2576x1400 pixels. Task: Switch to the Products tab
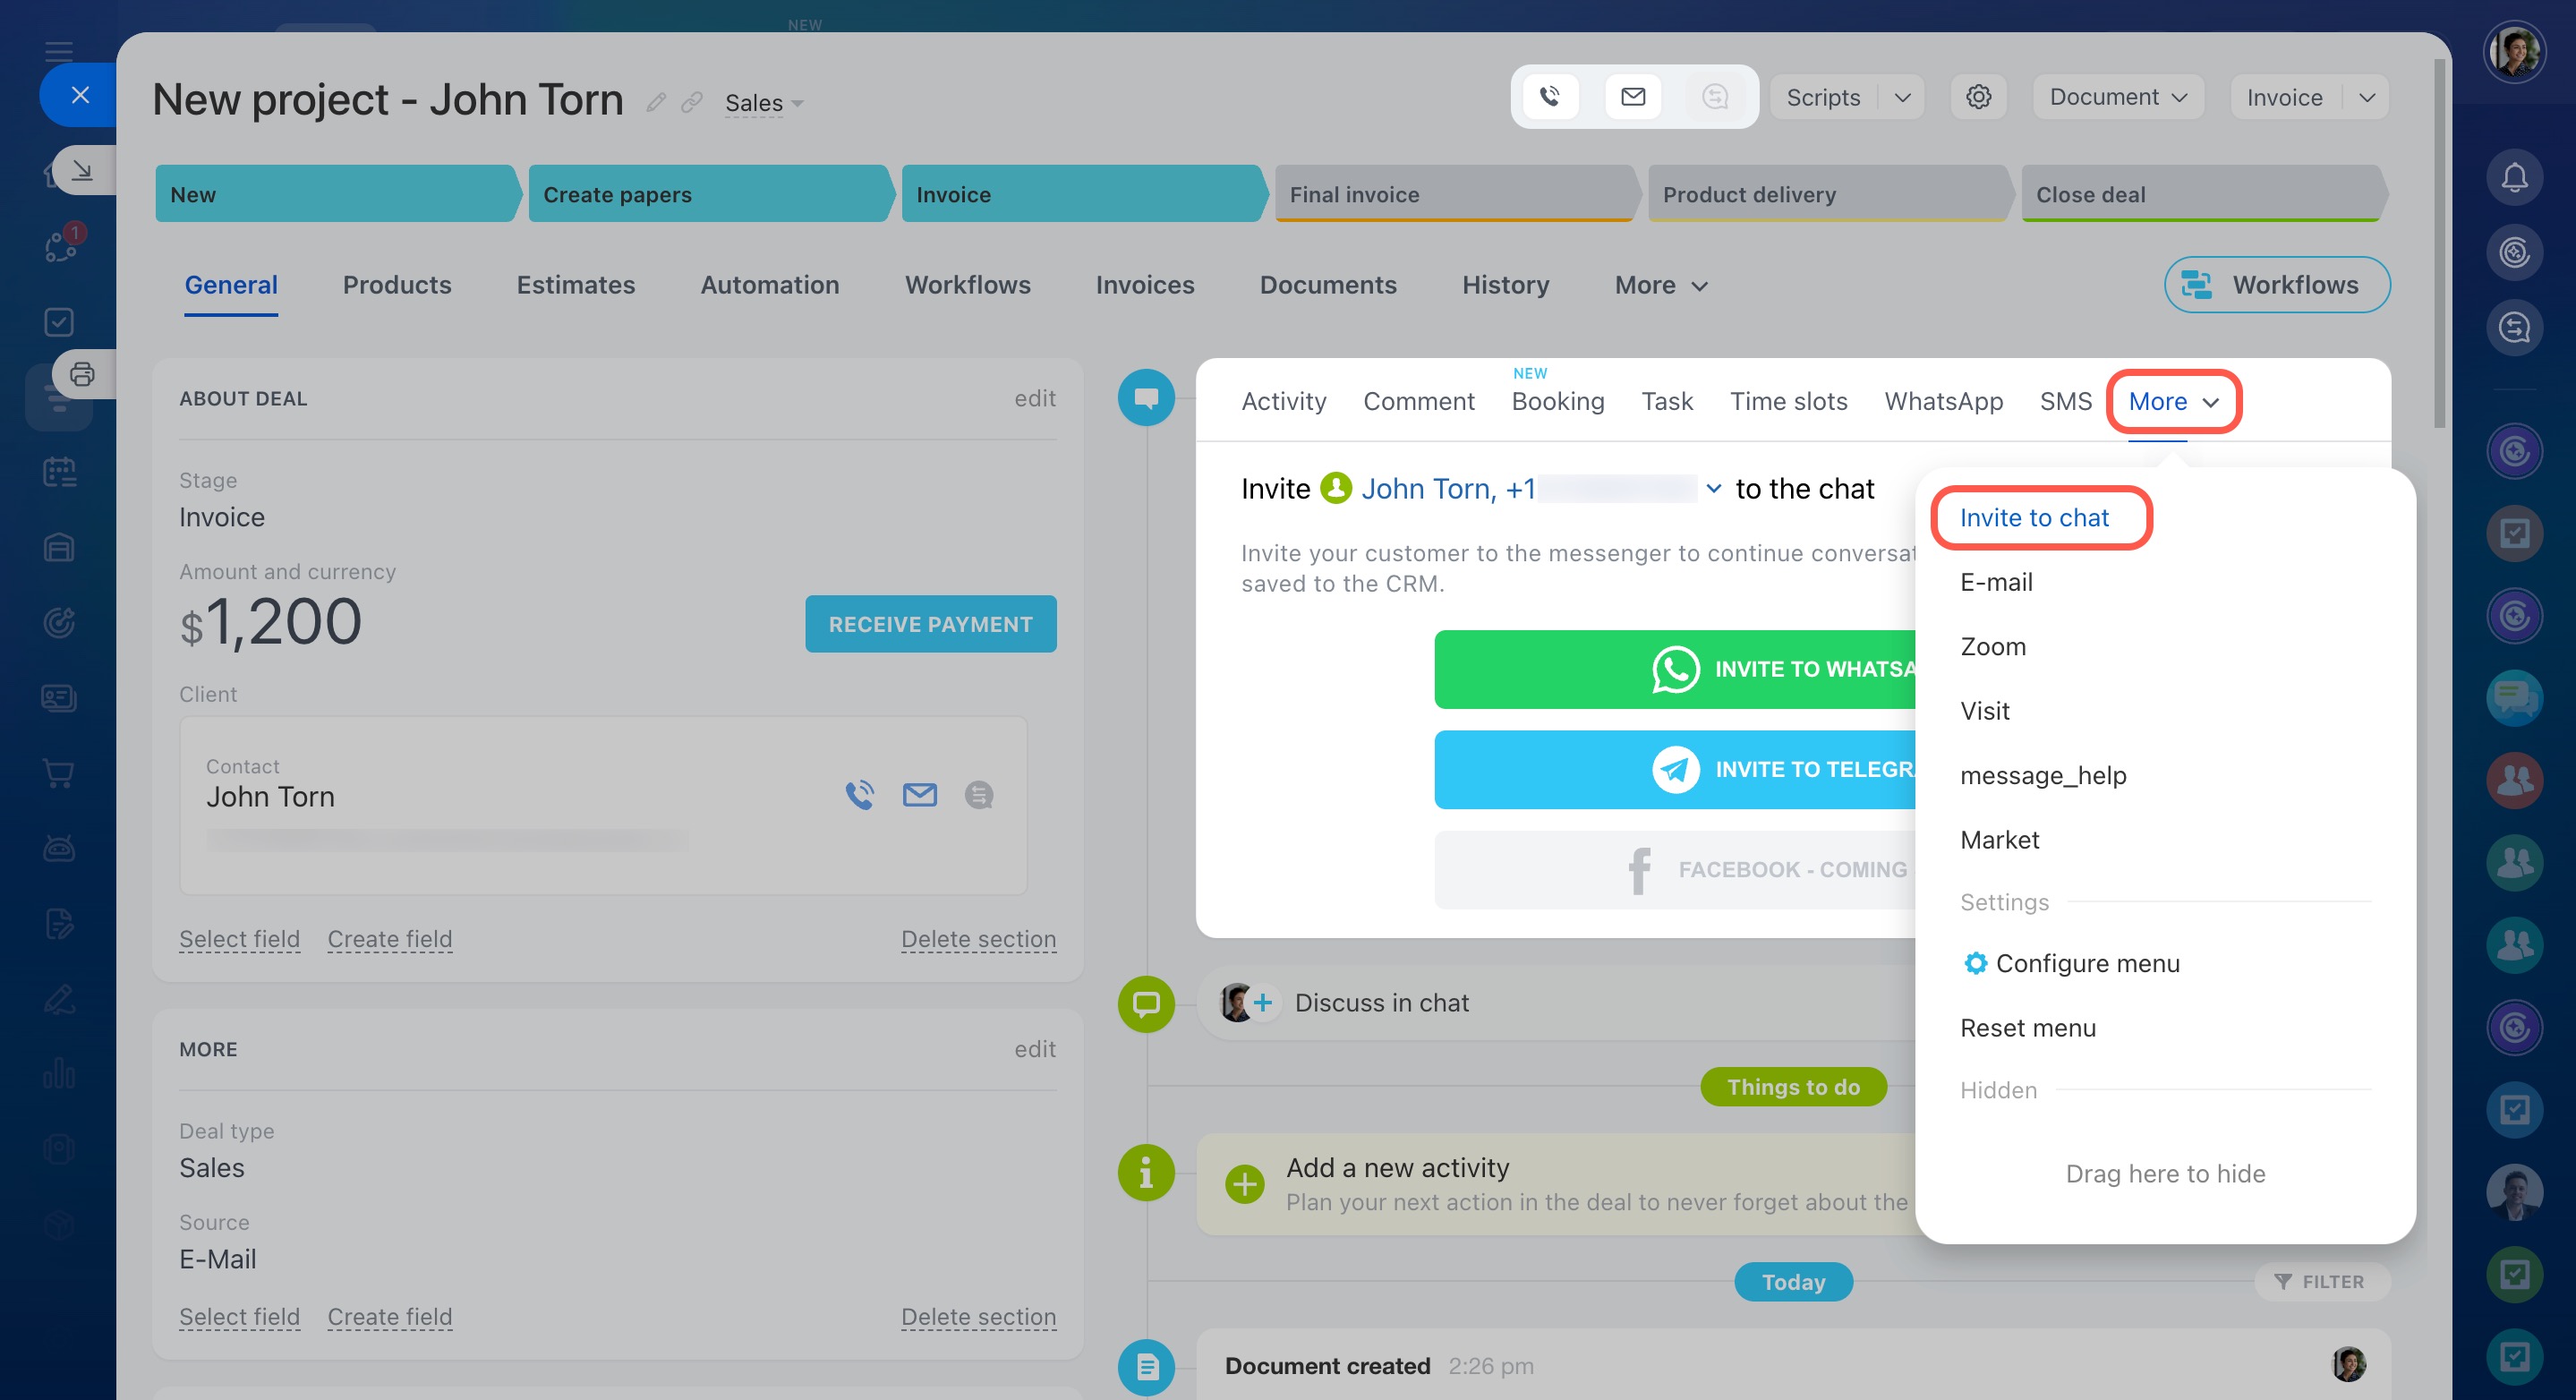click(396, 285)
